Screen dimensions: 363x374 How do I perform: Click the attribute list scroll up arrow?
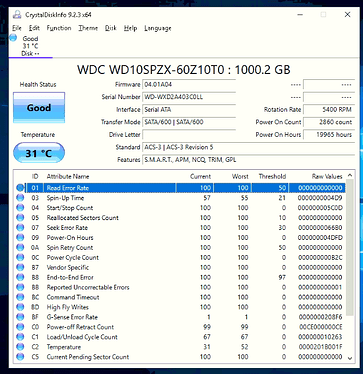[x=350, y=175]
